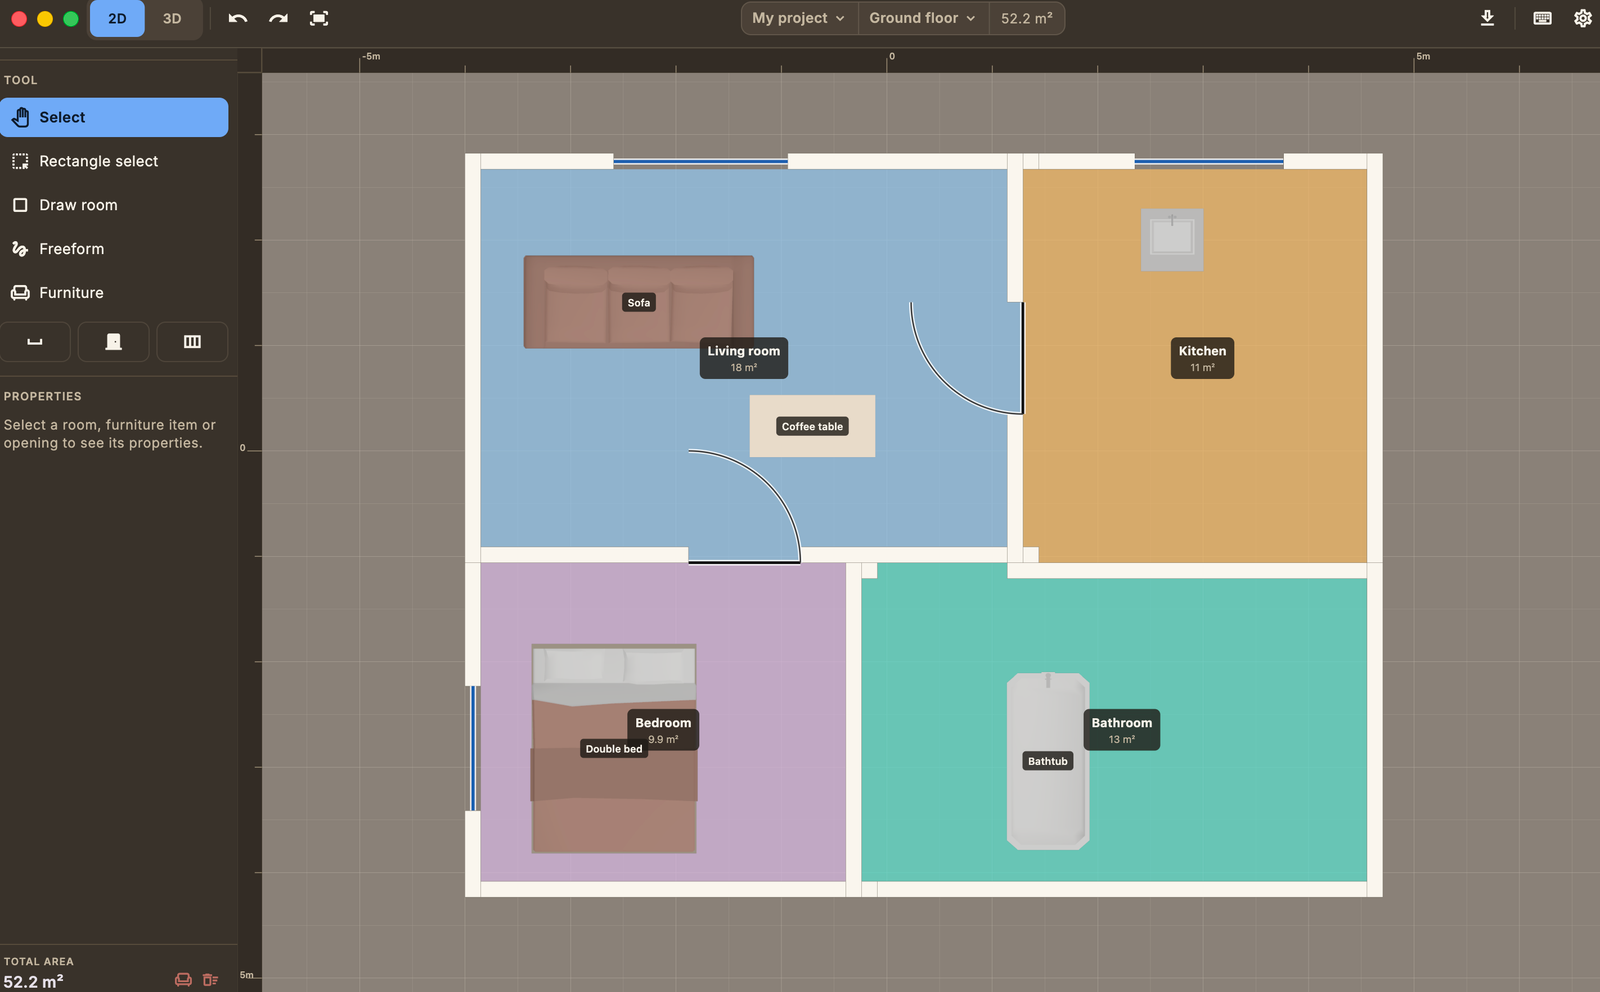Viewport: 1600px width, 992px height.
Task: Pick the Draw room tool
Action: pyautogui.click(x=114, y=205)
